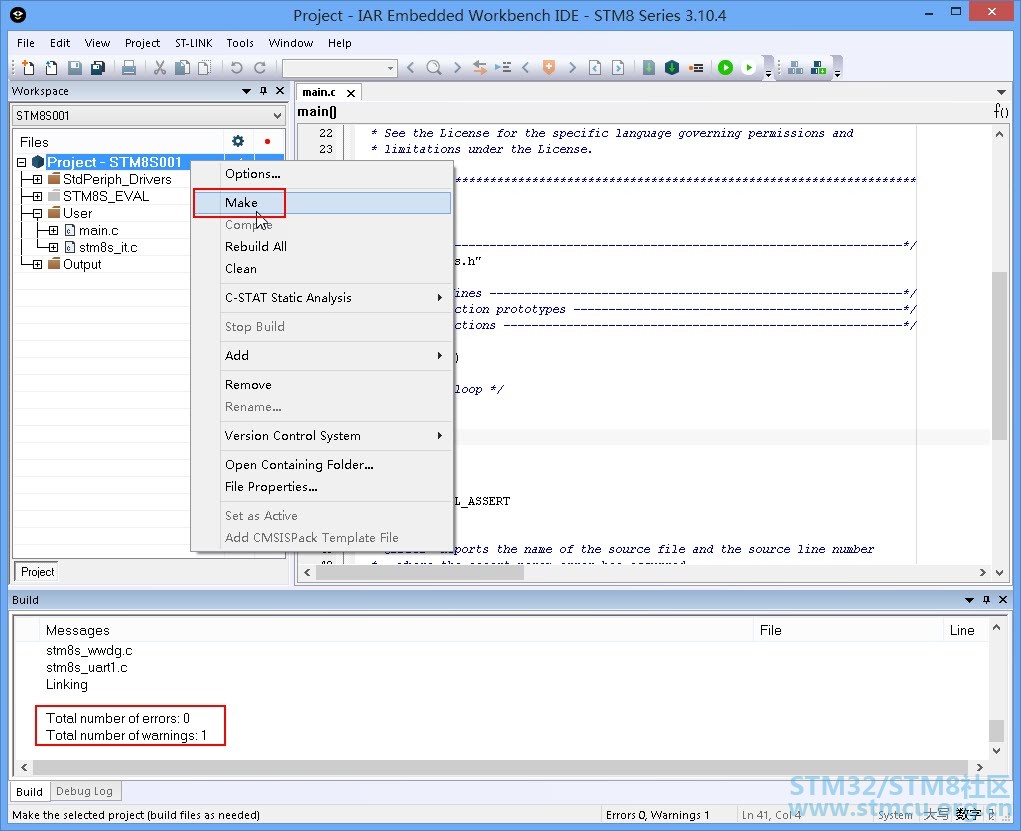1021x831 pixels.
Task: Open the Tools menu
Action: (240, 43)
